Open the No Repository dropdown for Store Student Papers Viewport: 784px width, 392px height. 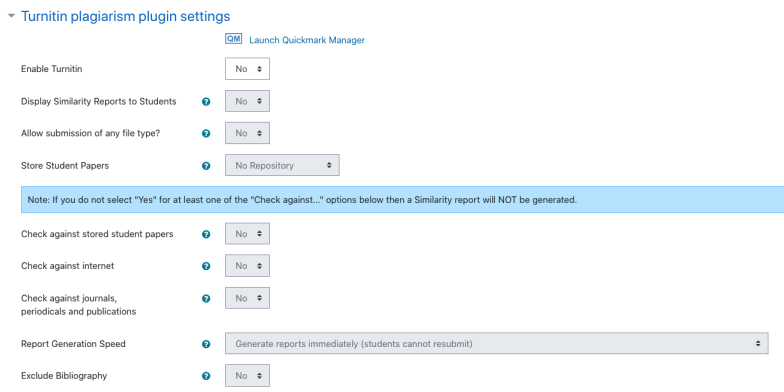[282, 165]
